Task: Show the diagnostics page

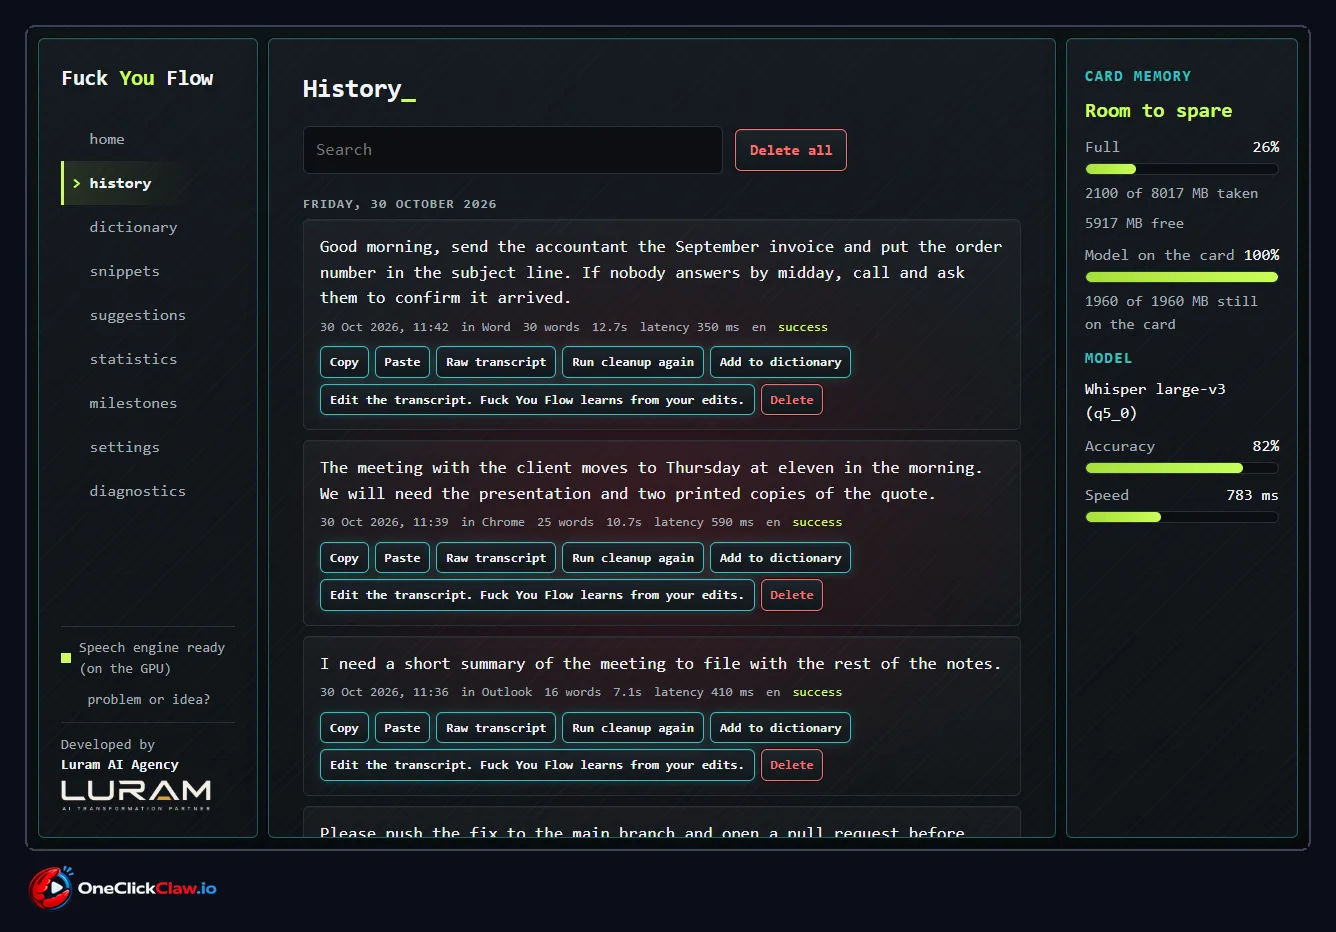Action: [x=137, y=491]
